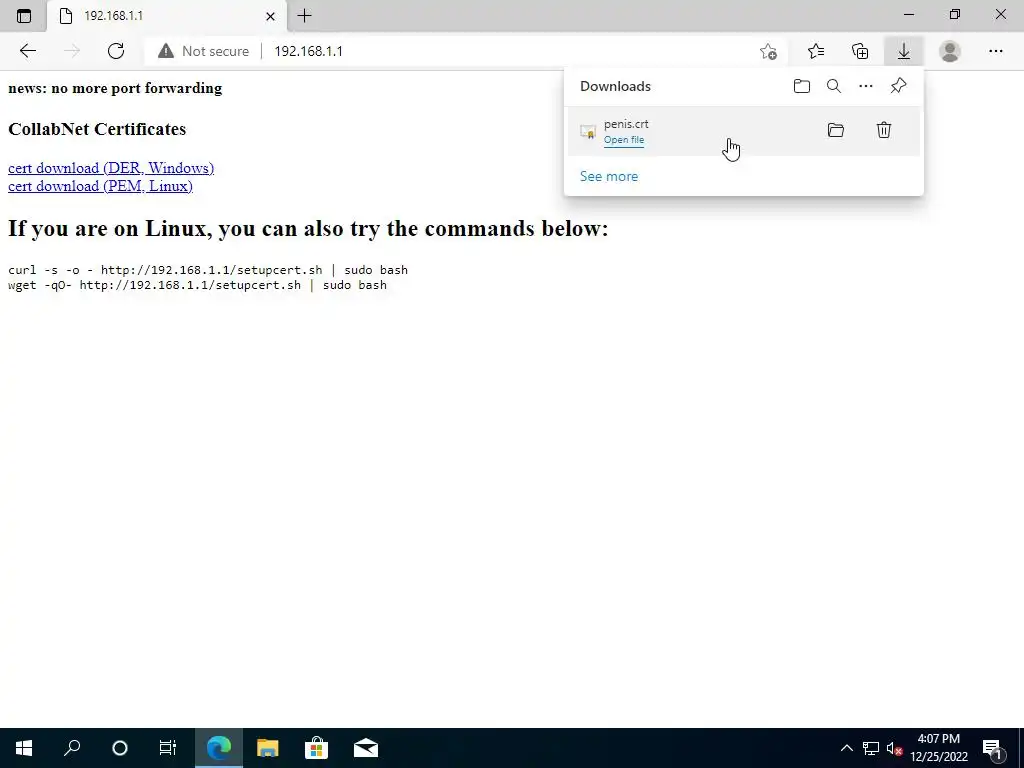
Task: Click See more in Downloads
Action: tap(609, 176)
